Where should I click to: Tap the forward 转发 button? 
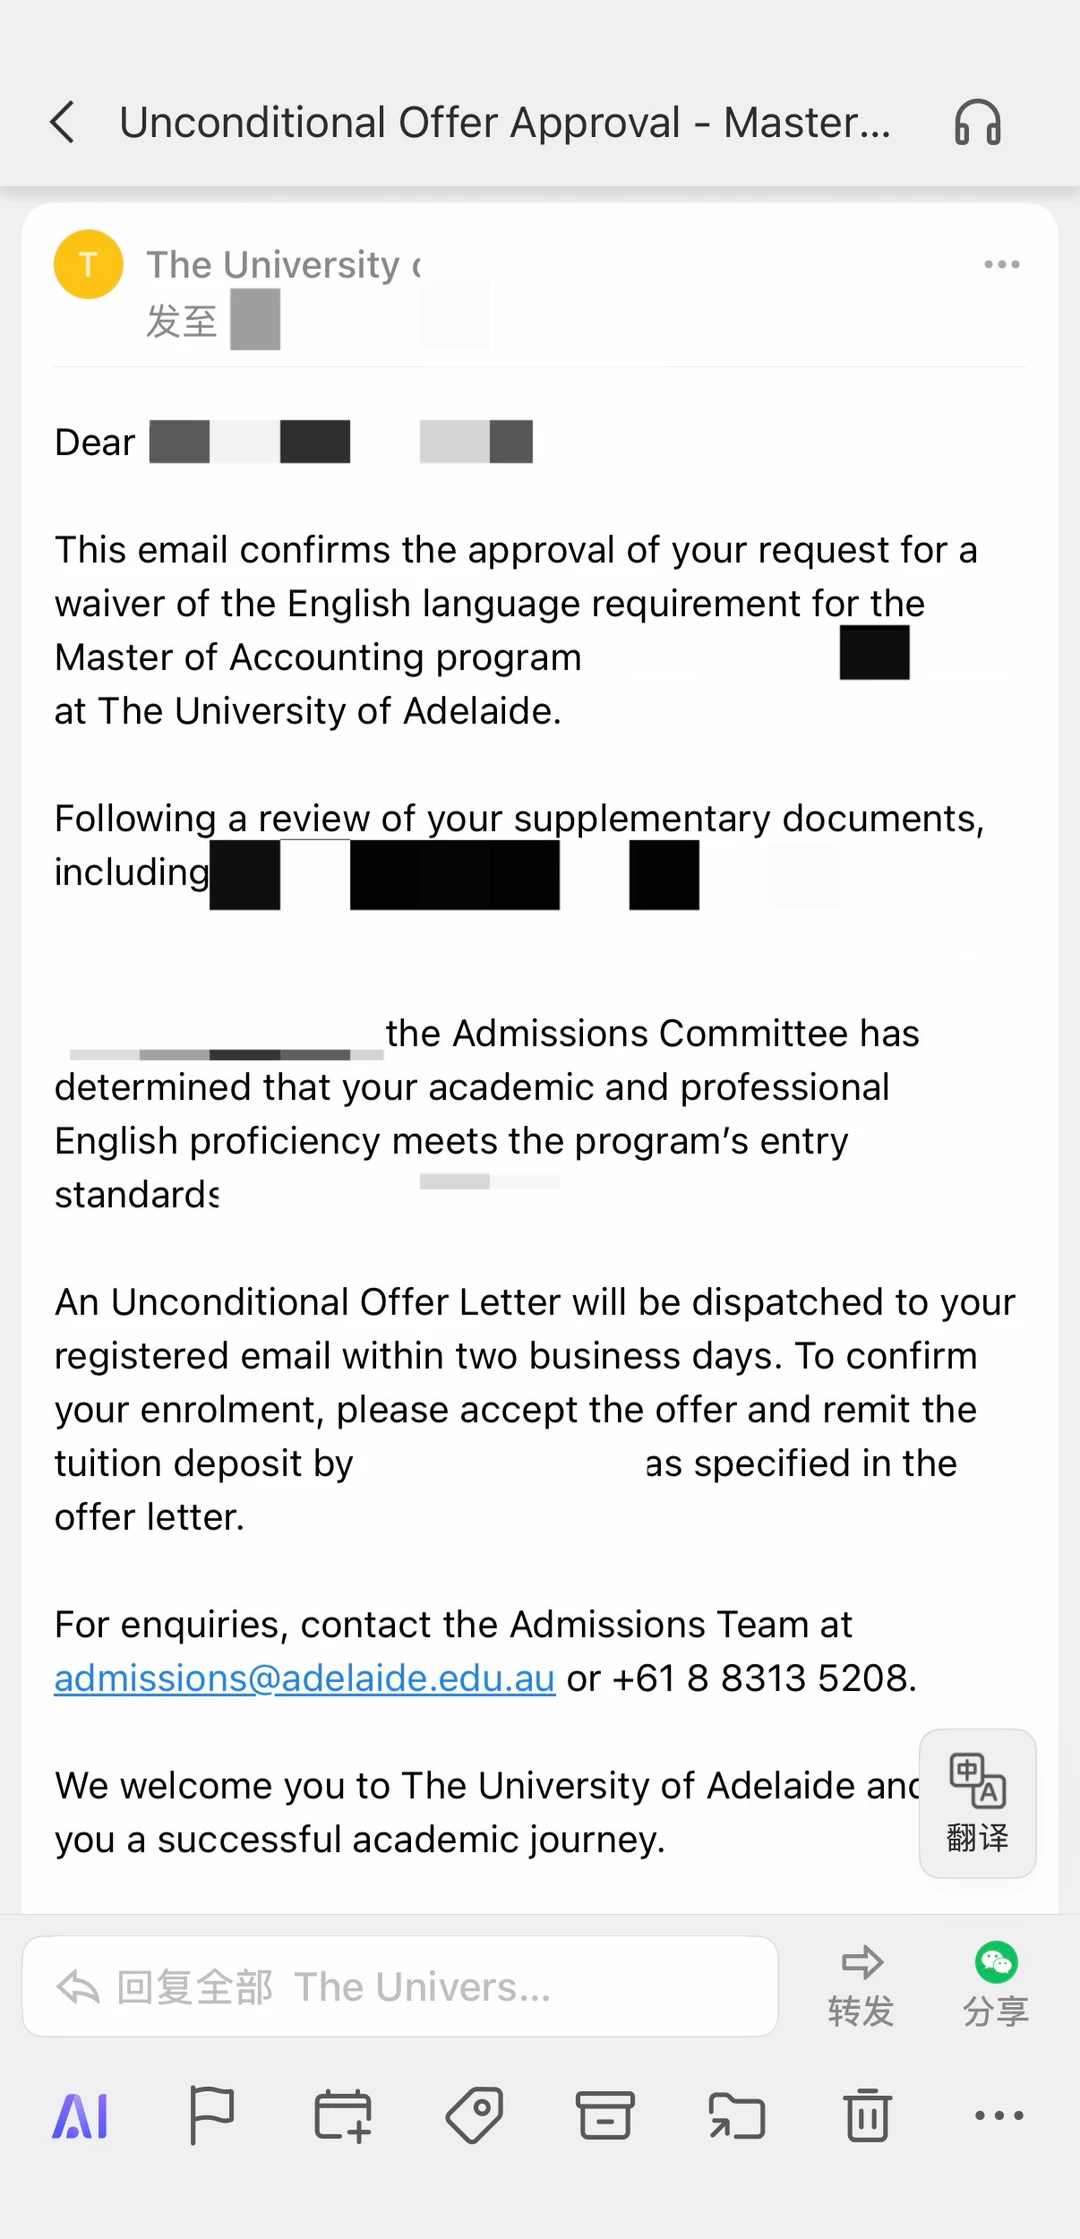click(860, 1985)
